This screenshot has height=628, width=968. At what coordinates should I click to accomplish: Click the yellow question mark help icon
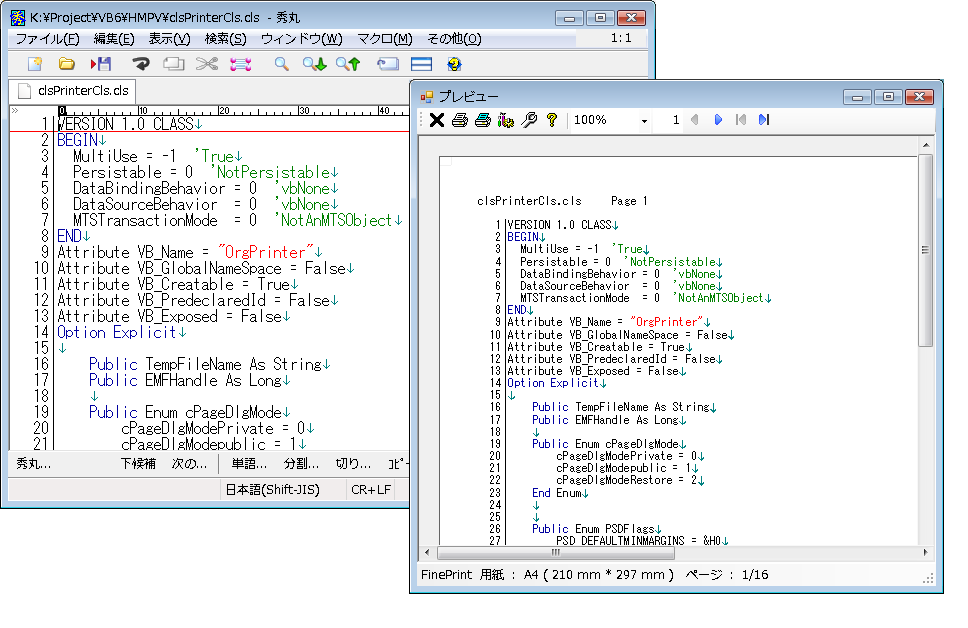coord(552,120)
